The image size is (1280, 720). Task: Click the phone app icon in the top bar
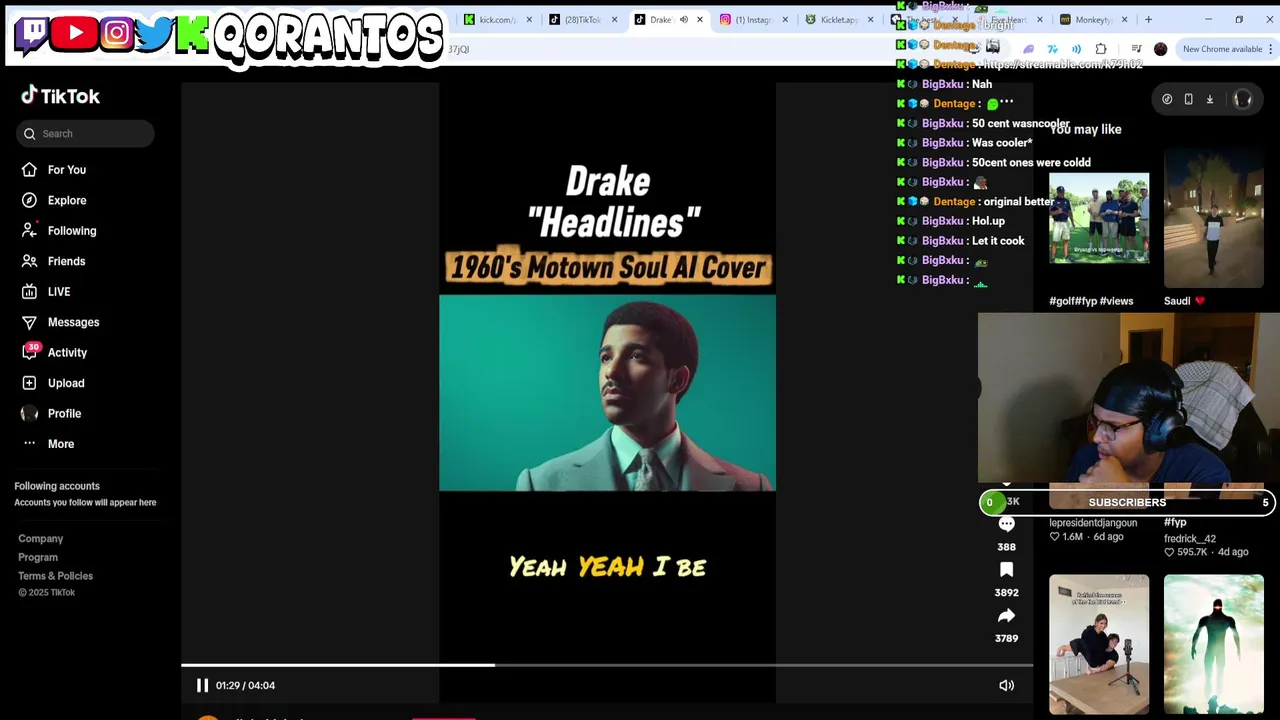click(x=1188, y=99)
